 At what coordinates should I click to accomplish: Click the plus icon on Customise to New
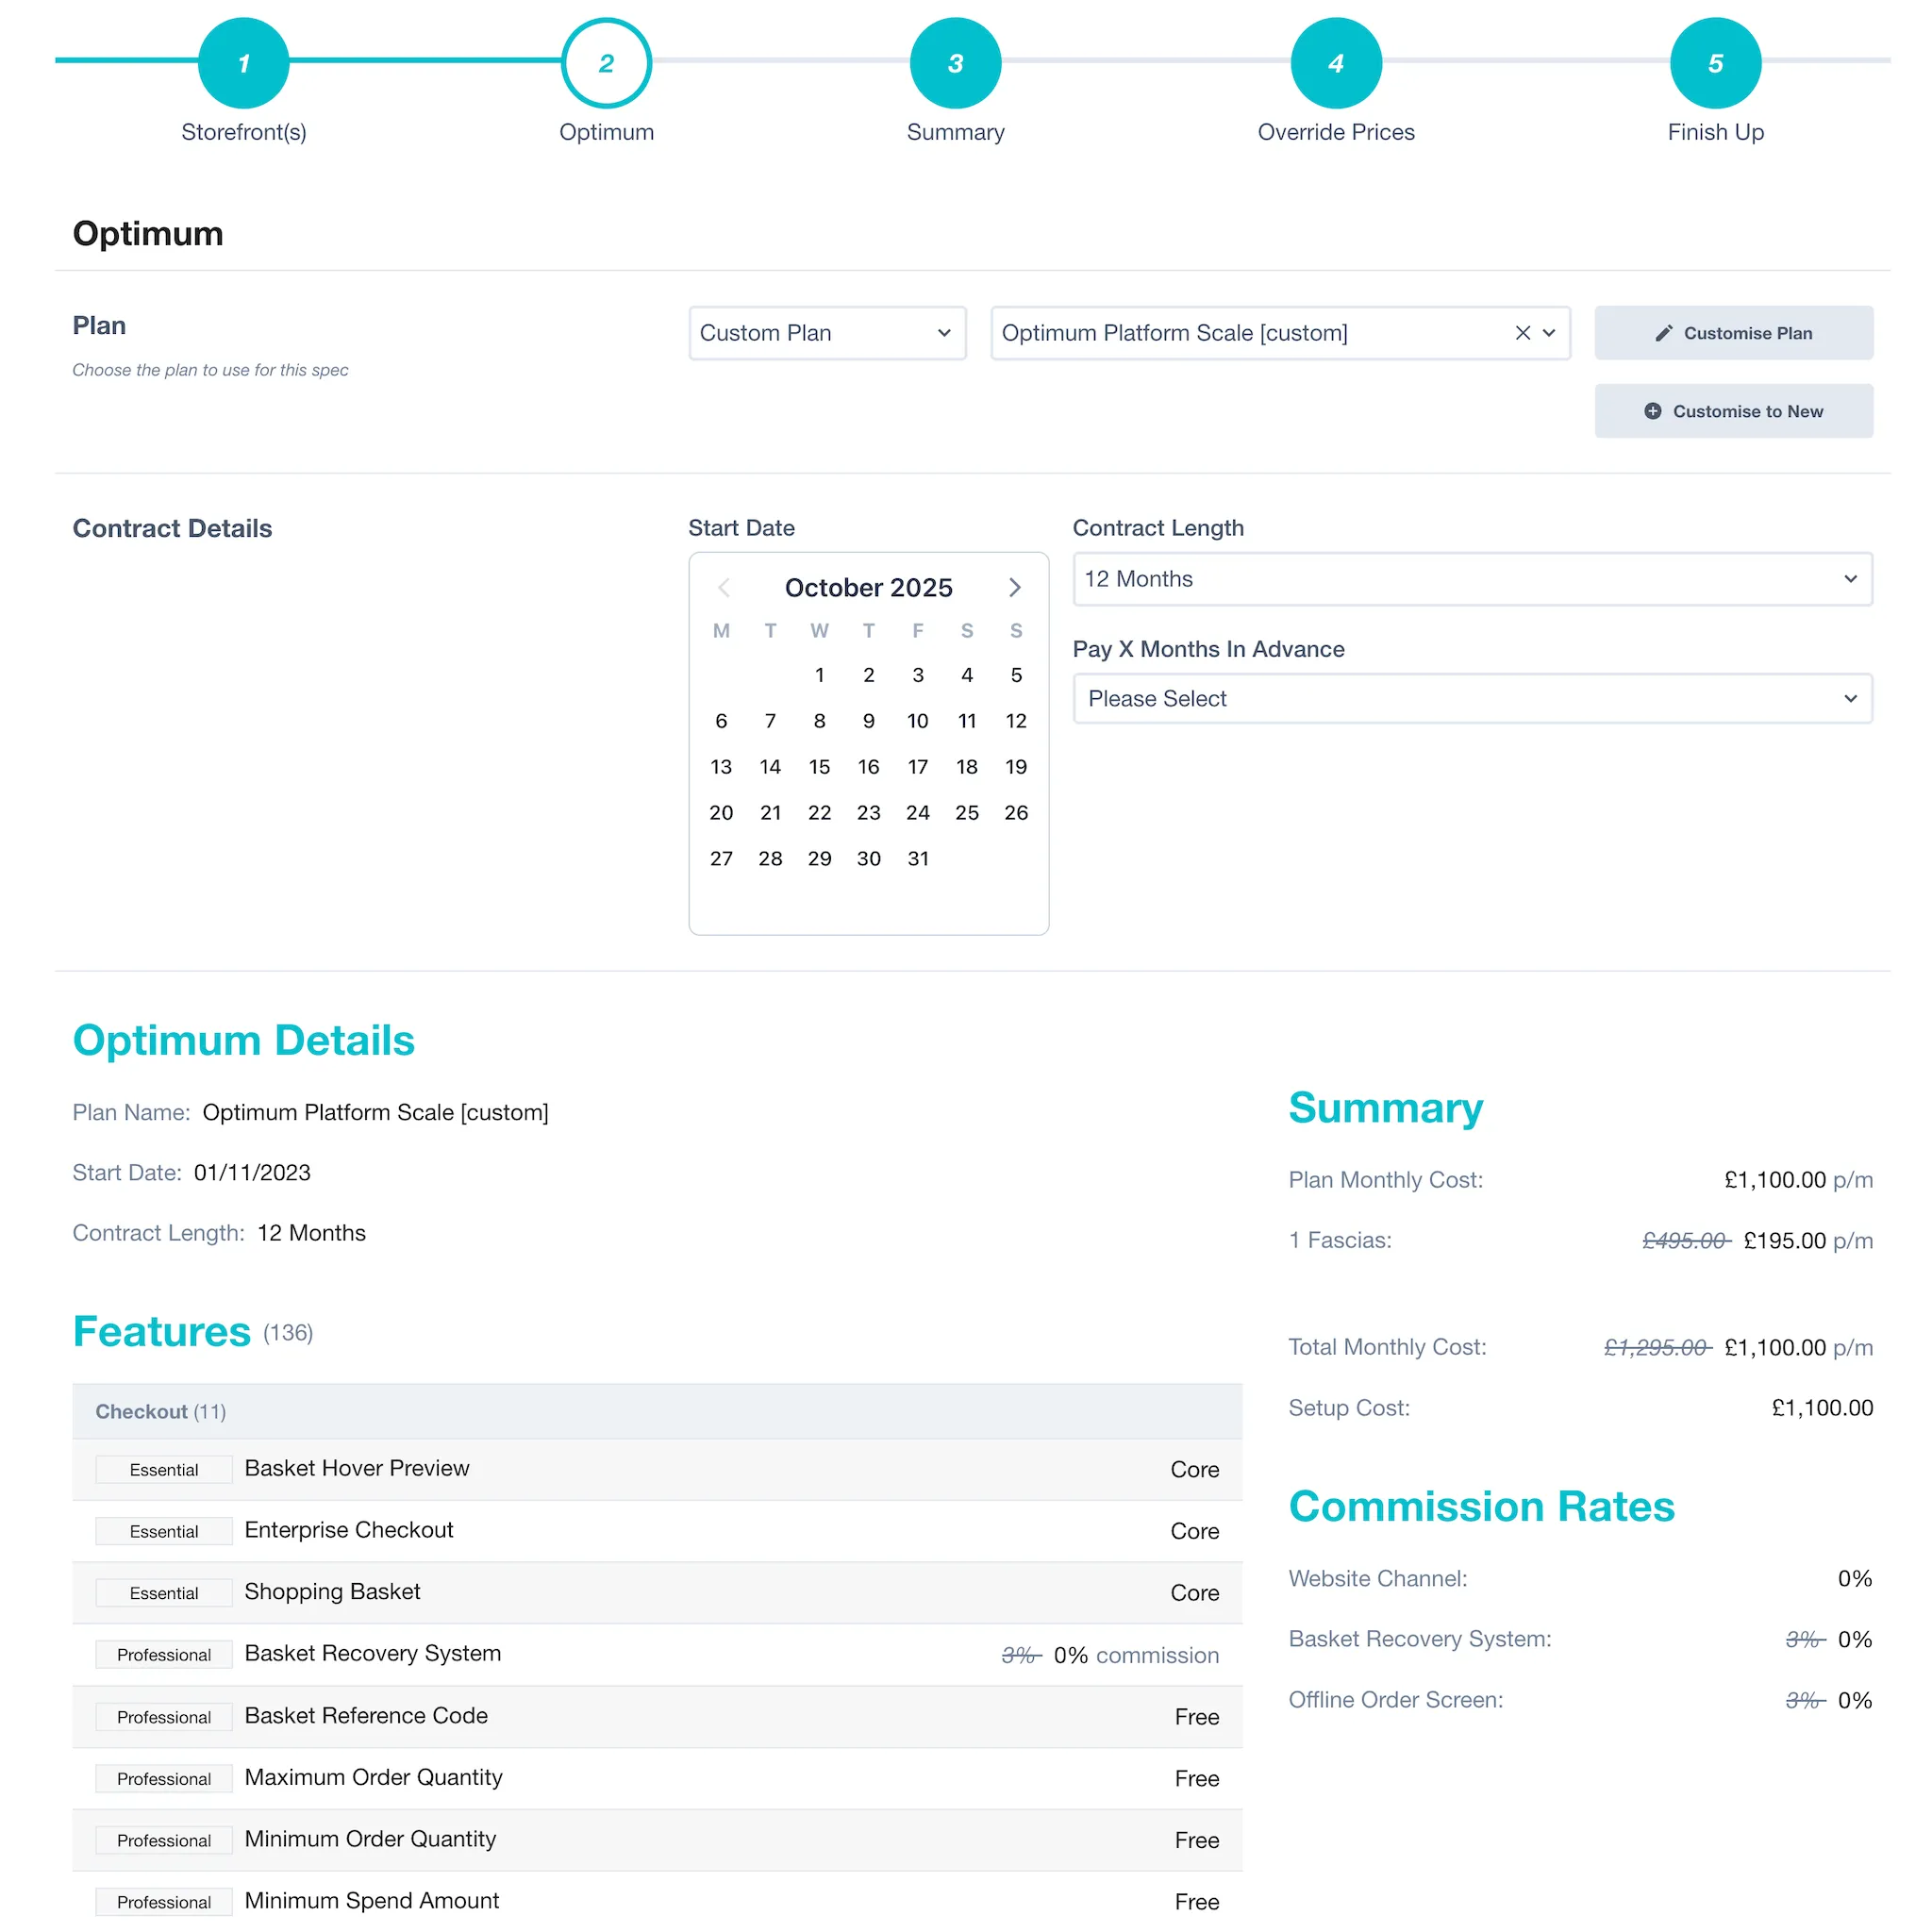tap(1654, 410)
